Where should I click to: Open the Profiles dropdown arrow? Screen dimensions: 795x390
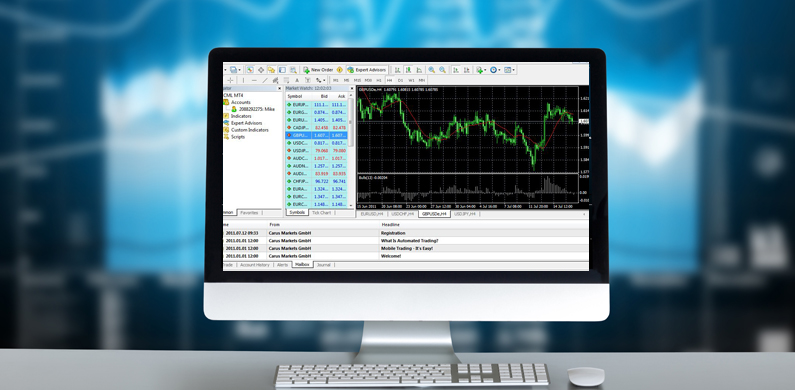pyautogui.click(x=239, y=70)
